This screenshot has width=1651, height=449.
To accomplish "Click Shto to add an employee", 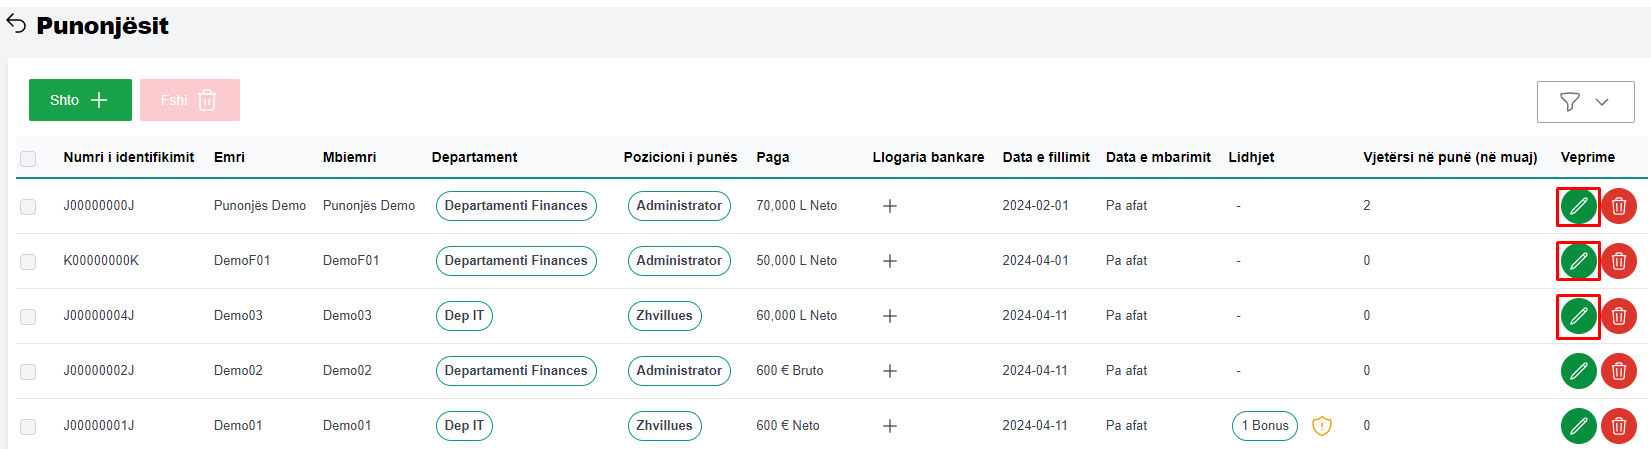I will click(80, 100).
